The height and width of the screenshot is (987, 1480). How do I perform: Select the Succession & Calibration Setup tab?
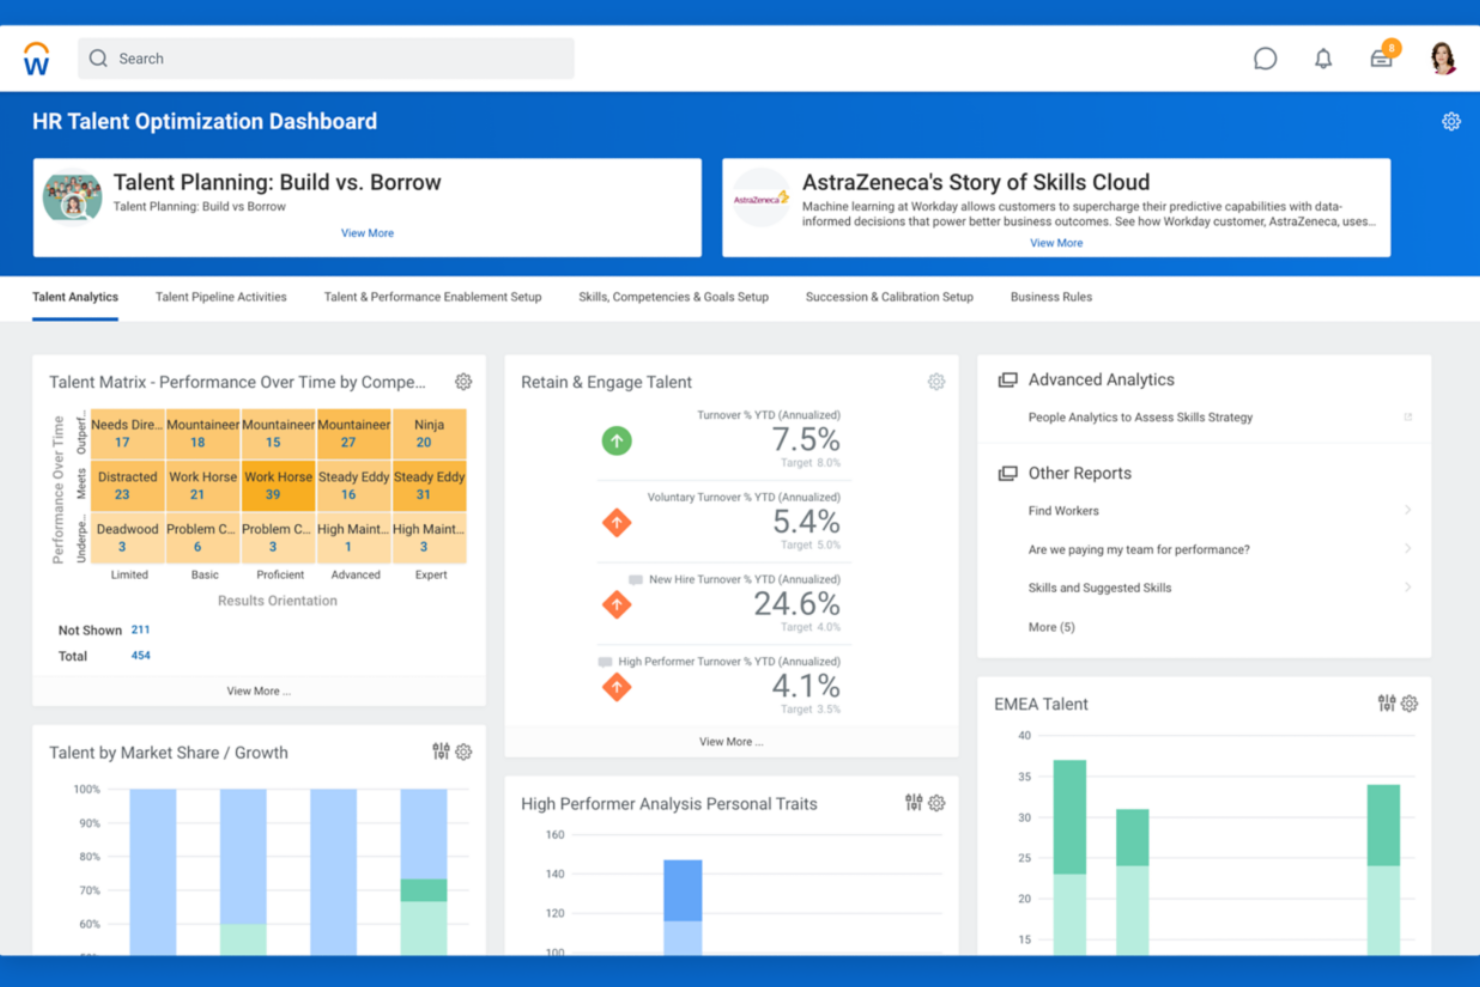[x=889, y=297]
